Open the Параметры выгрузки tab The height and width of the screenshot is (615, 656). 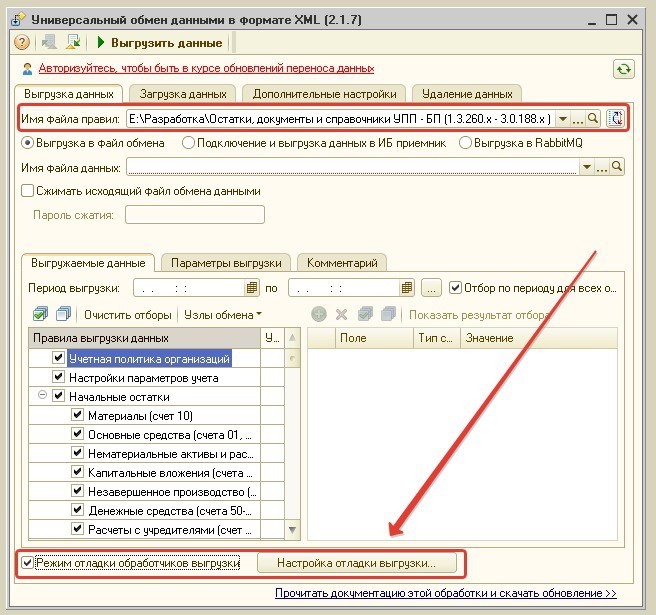[226, 263]
